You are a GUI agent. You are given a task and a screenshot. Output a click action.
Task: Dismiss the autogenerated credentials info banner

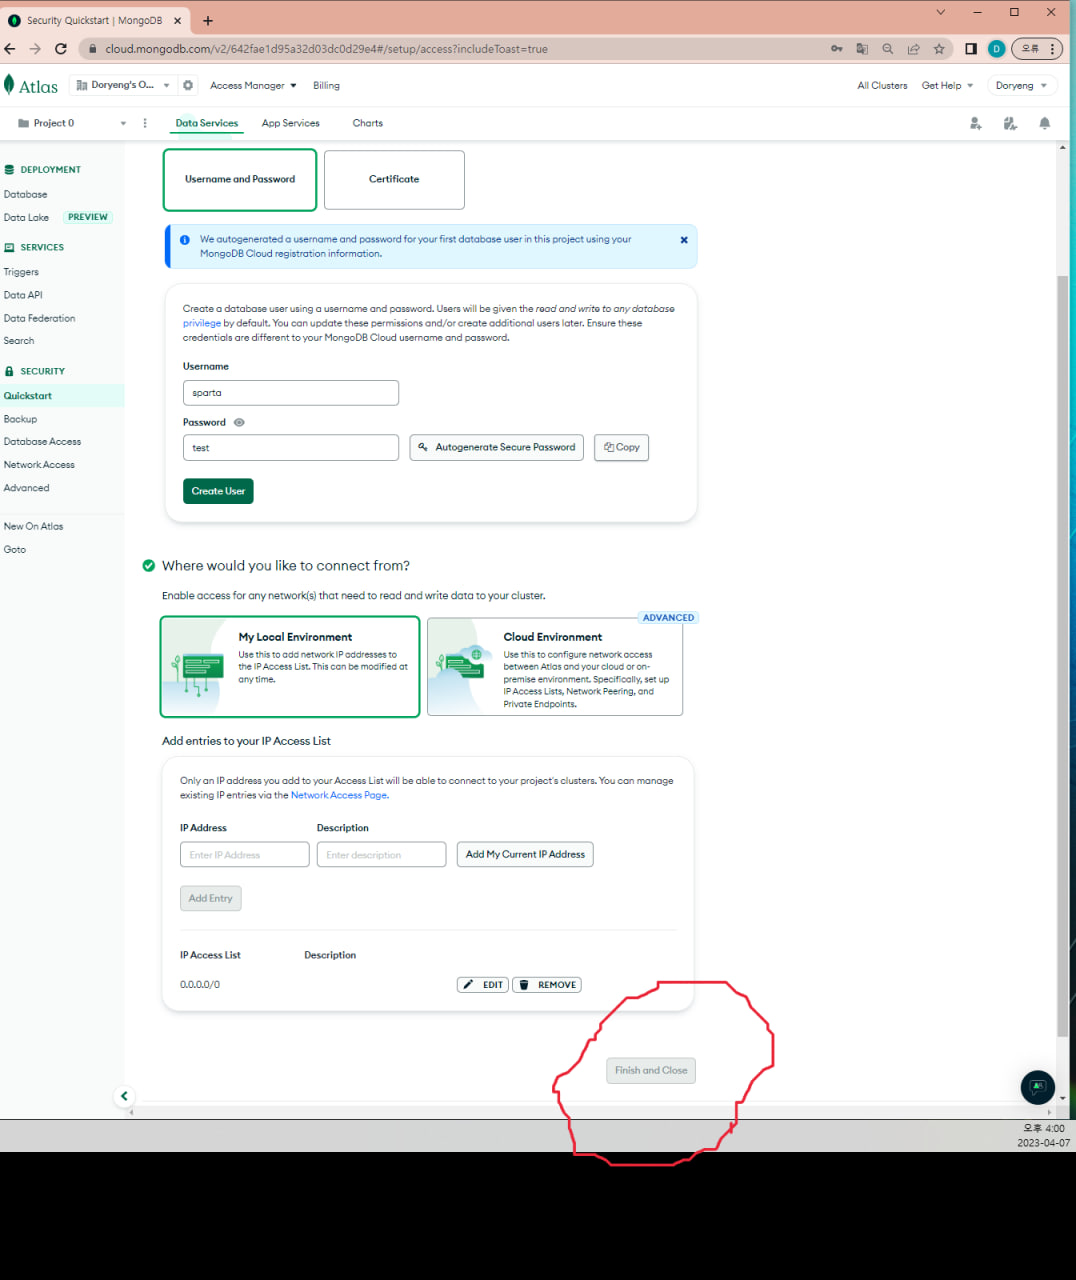(684, 240)
